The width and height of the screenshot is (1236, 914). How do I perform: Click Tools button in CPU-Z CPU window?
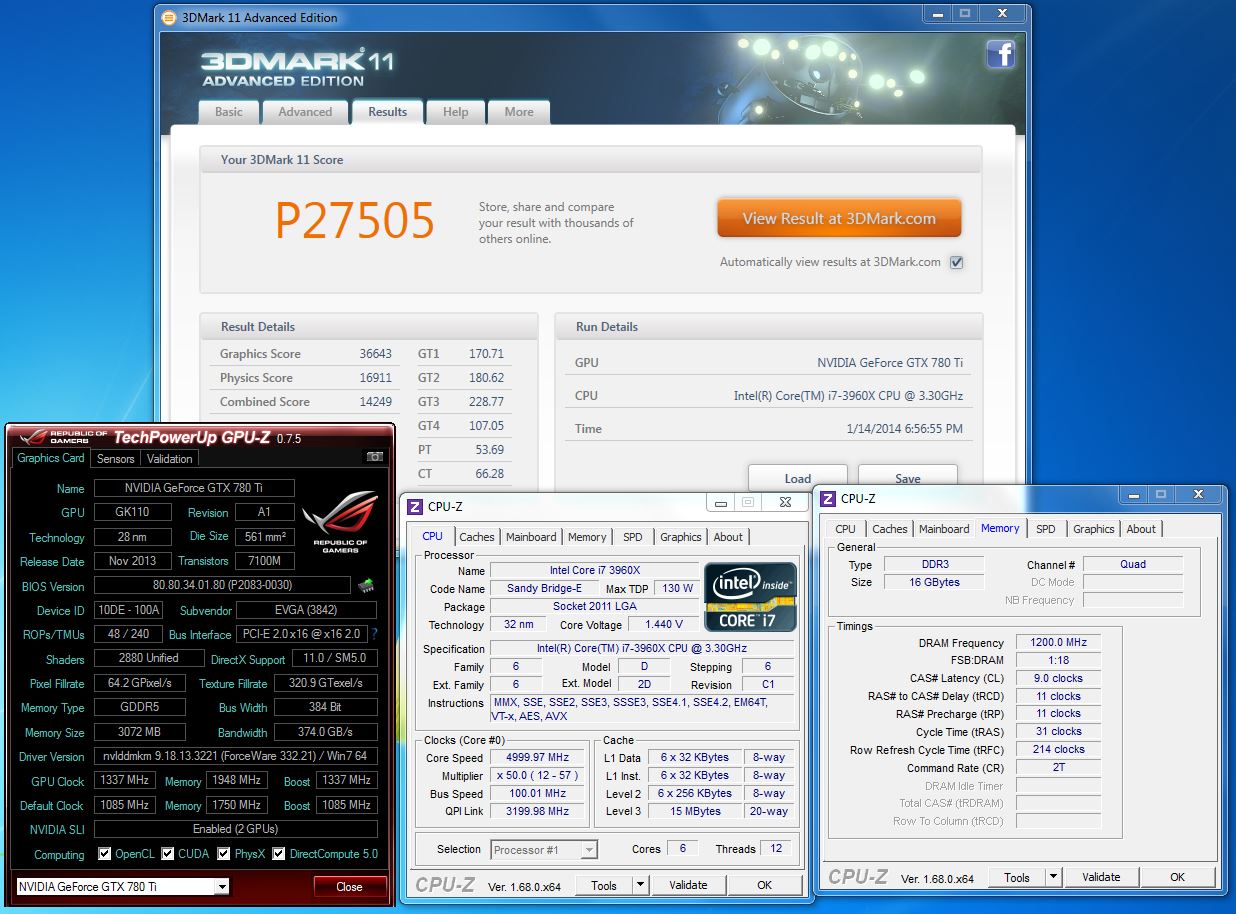click(x=604, y=885)
